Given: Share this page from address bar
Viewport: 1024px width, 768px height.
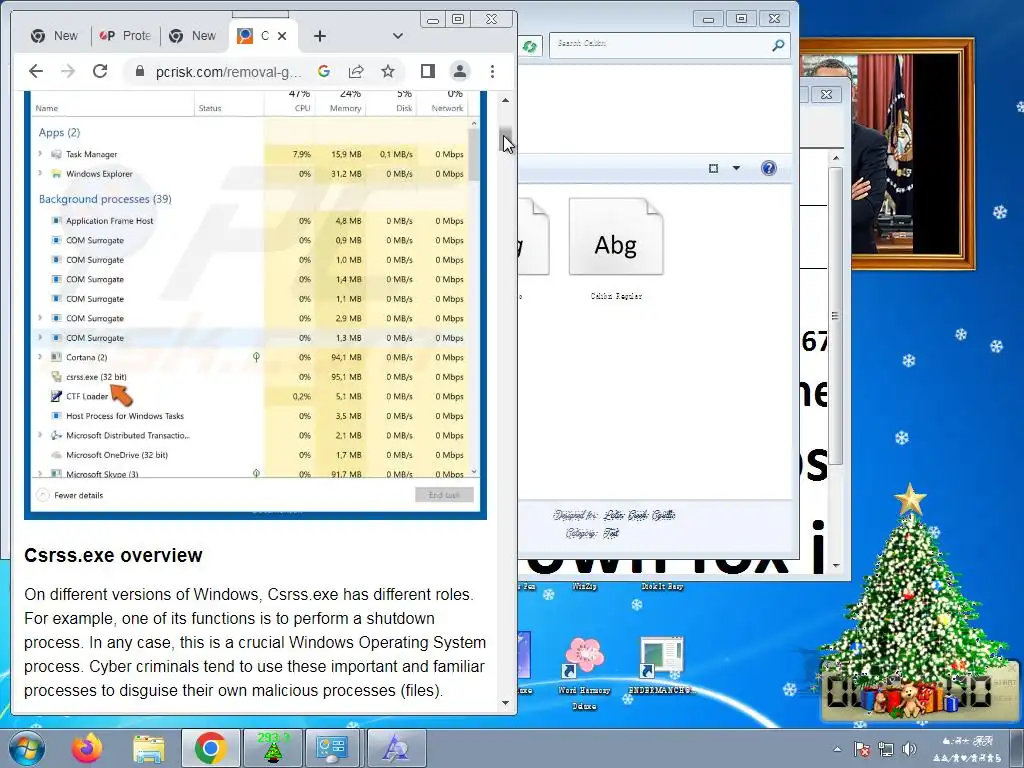Looking at the screenshot, I should click(356, 71).
